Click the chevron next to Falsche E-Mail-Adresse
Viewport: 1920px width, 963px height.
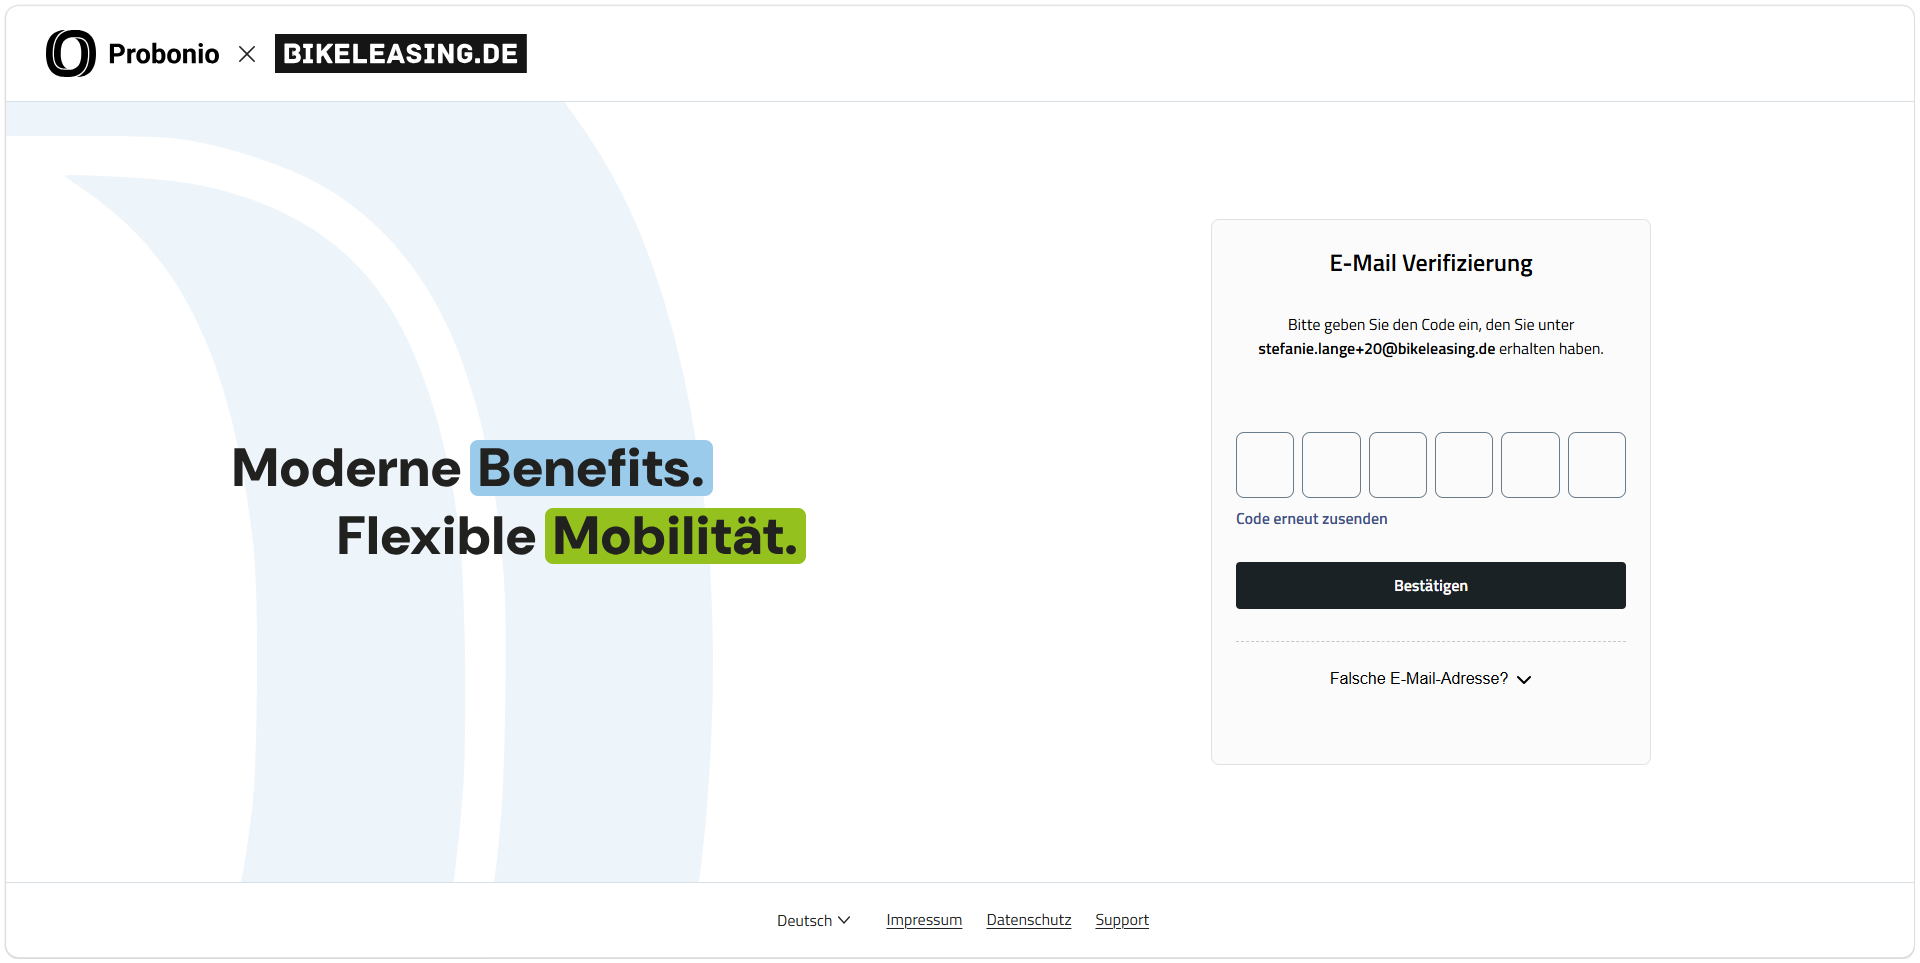tap(1524, 679)
